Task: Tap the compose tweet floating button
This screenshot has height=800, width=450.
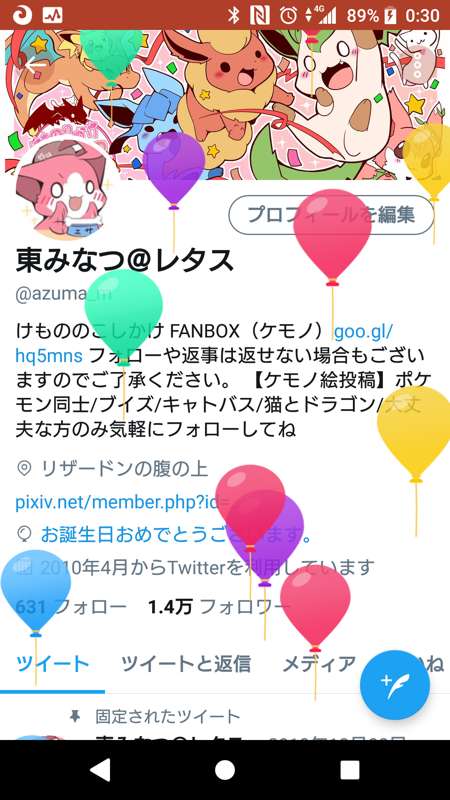Action: click(x=394, y=685)
